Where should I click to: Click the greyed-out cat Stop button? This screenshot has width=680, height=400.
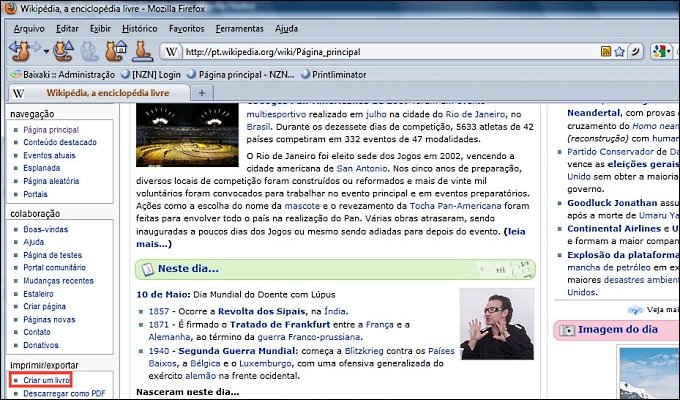pyautogui.click(x=89, y=51)
